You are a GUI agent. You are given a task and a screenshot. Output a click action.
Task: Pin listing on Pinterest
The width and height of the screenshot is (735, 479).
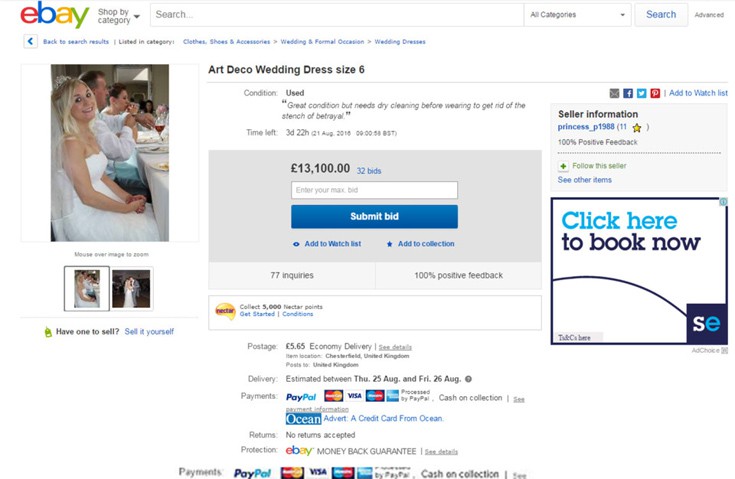(x=655, y=93)
